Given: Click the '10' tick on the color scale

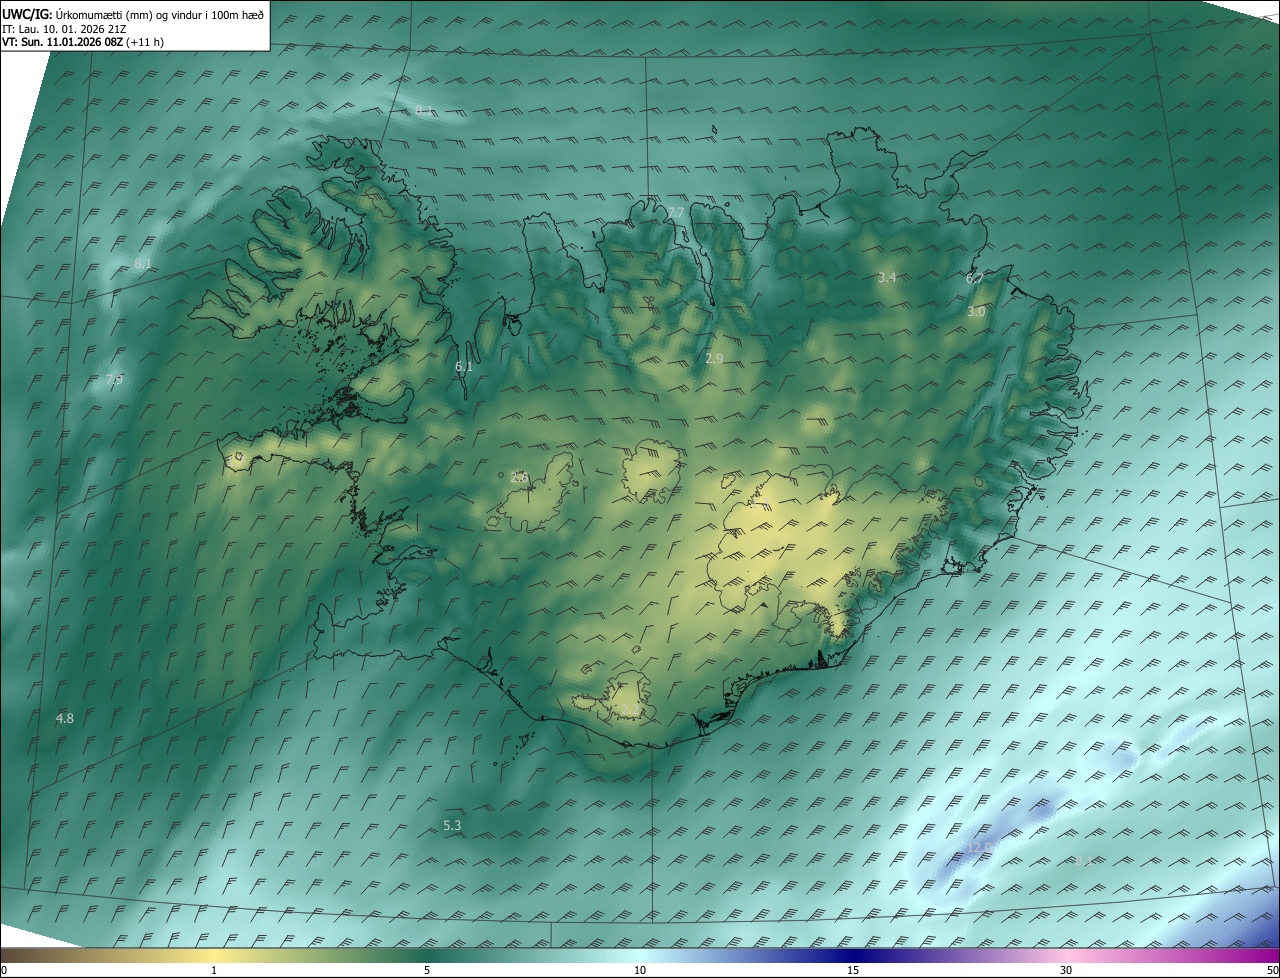Looking at the screenshot, I should coord(640,970).
